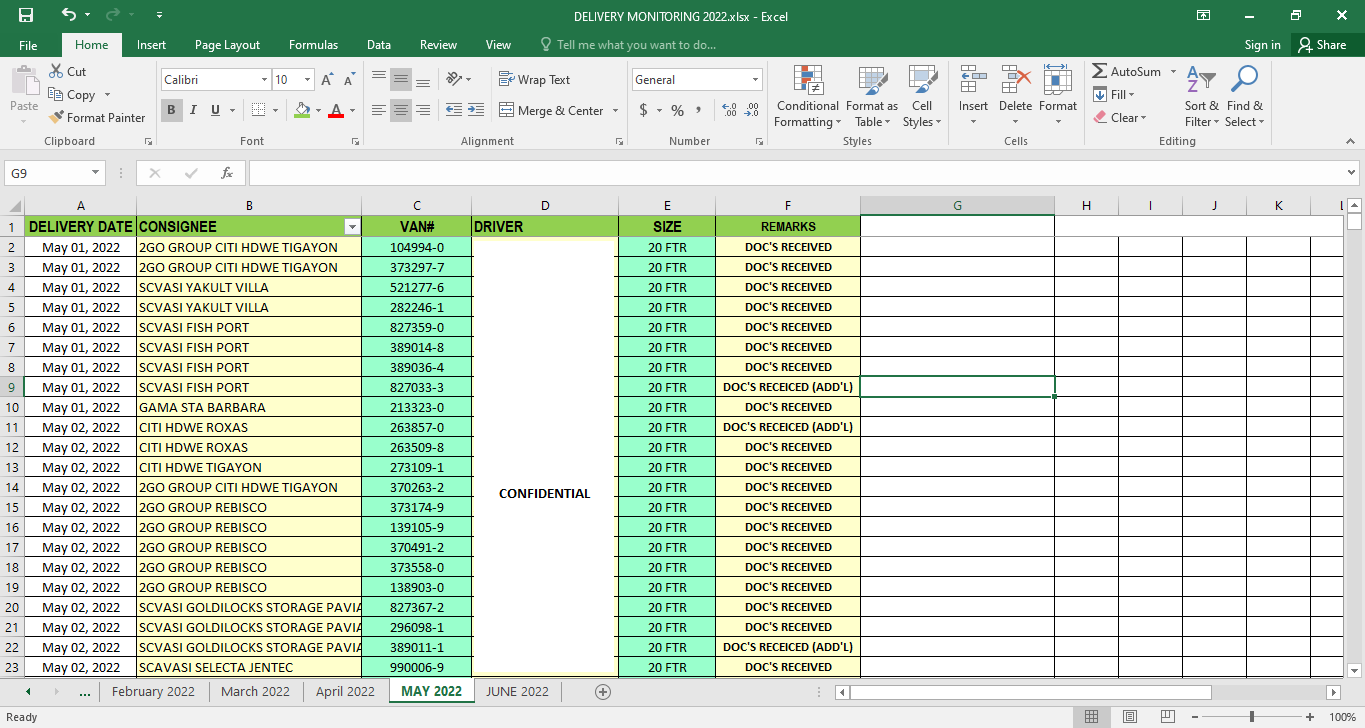Toggle Italic formatting
The width and height of the screenshot is (1365, 728).
tap(193, 110)
